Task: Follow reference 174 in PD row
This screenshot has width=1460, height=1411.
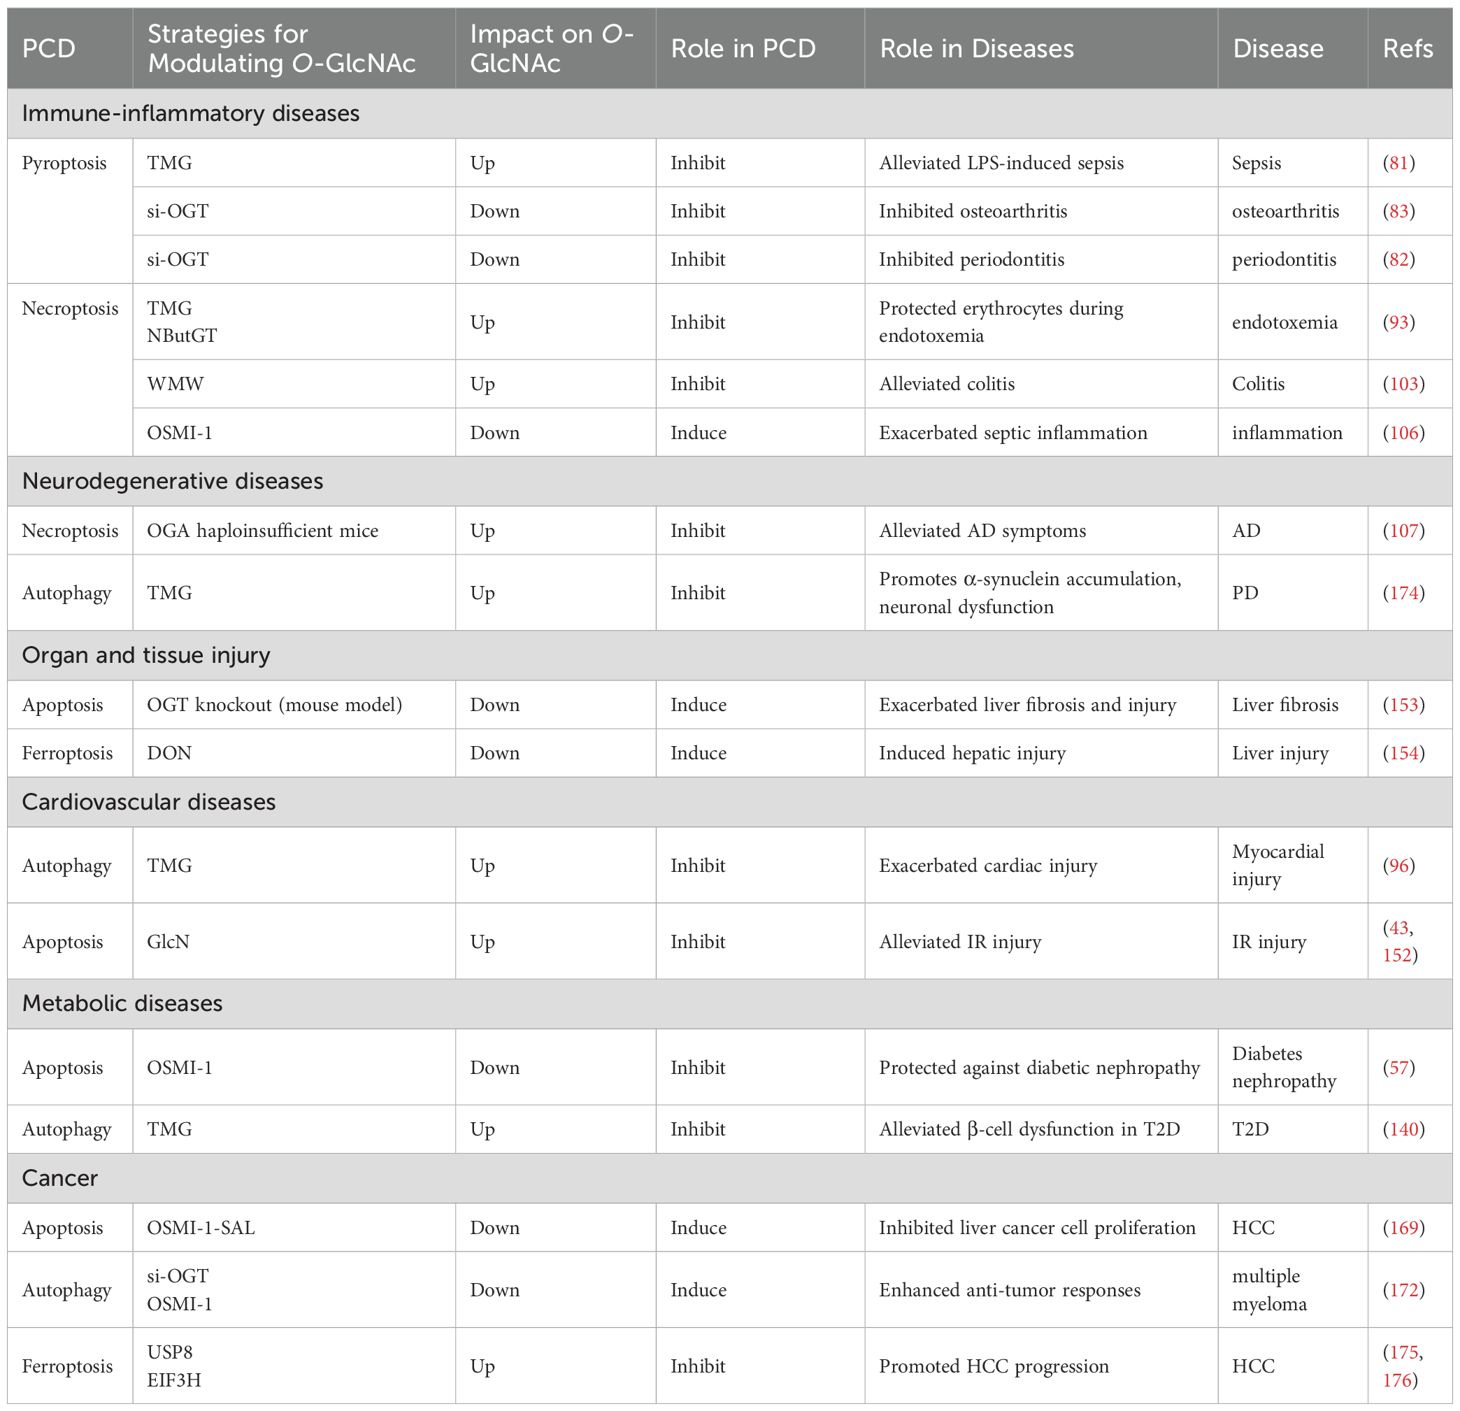Action: 1404,593
